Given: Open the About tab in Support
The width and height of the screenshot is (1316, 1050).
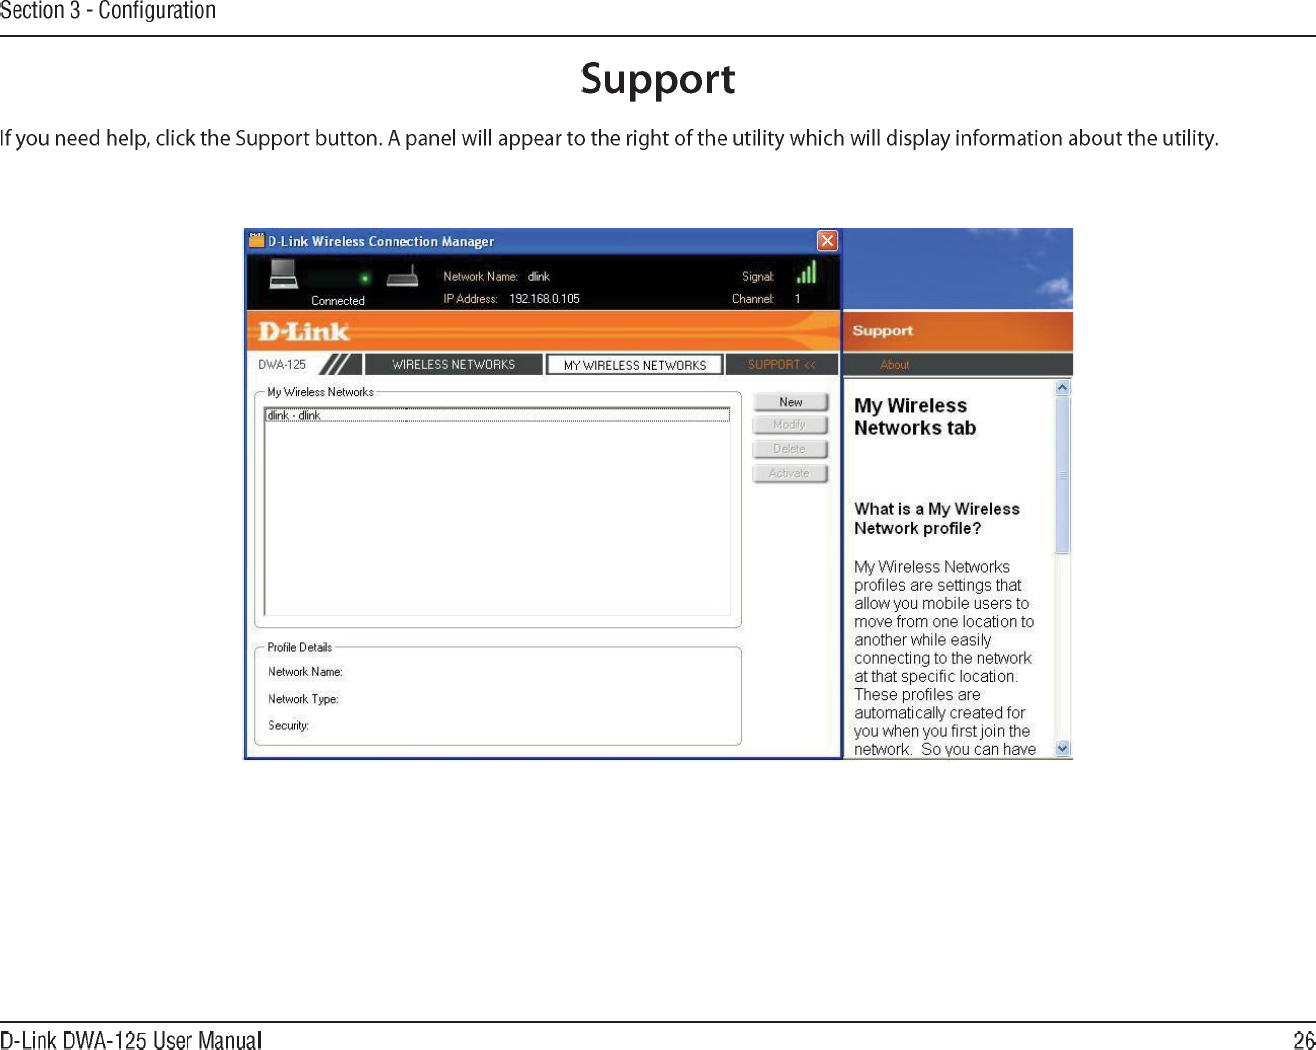Looking at the screenshot, I should tap(895, 365).
